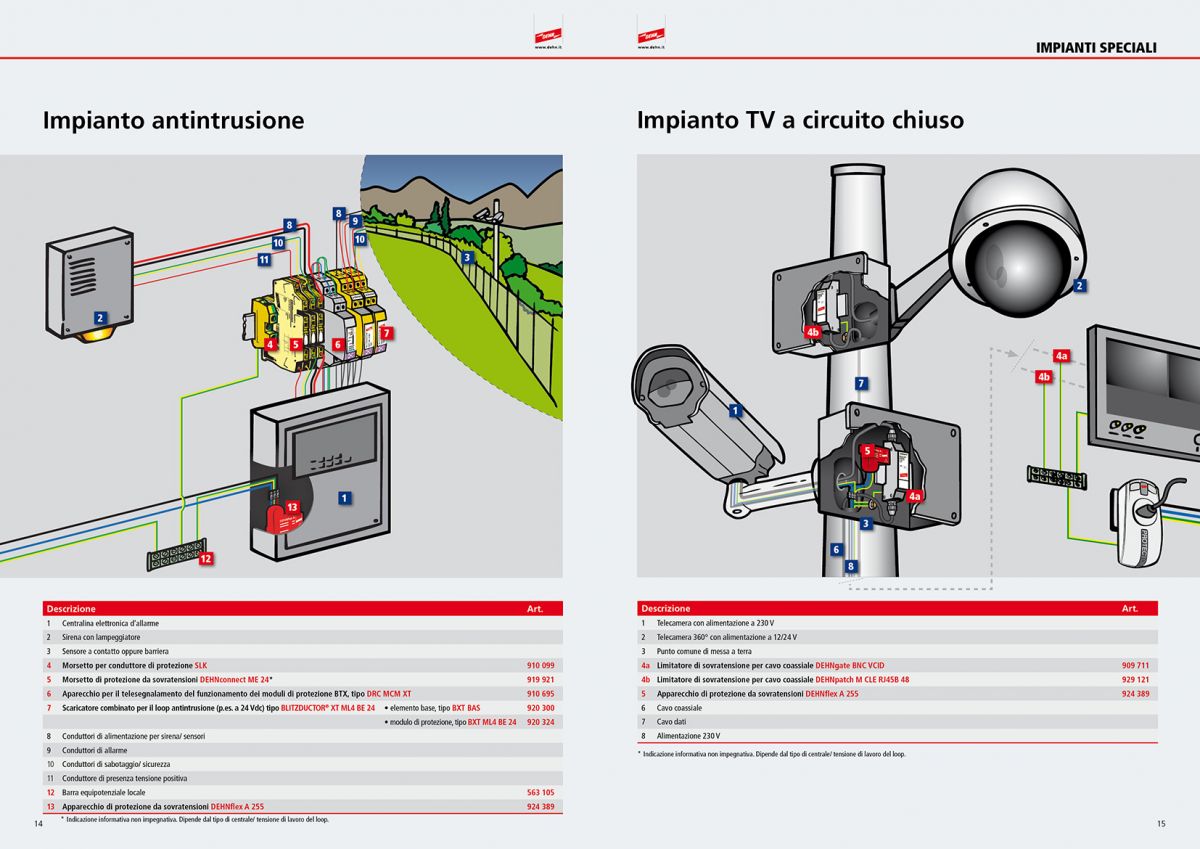Image resolution: width=1200 pixels, height=849 pixels.
Task: Choose article 924 389 in the TV table
Action: (x=1135, y=693)
